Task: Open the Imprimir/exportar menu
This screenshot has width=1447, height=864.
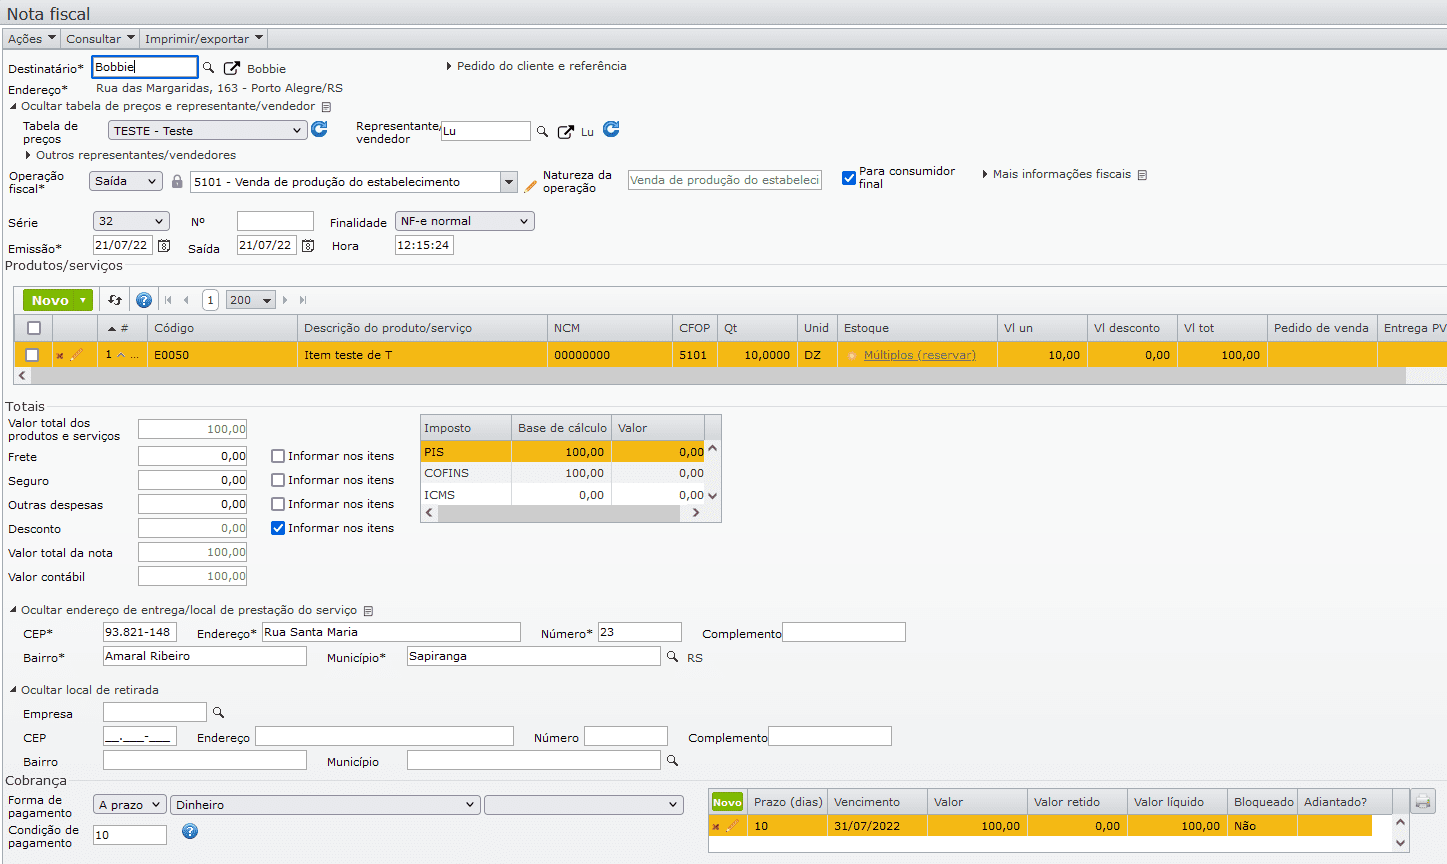Action: click(x=203, y=39)
